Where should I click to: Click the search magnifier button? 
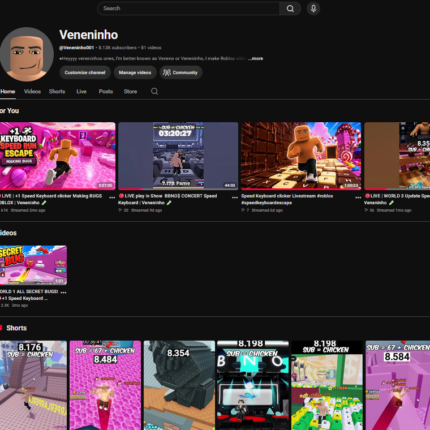pyautogui.click(x=290, y=8)
